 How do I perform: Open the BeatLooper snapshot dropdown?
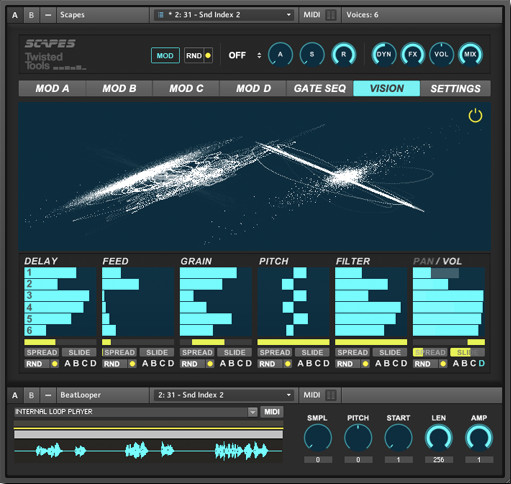[224, 395]
